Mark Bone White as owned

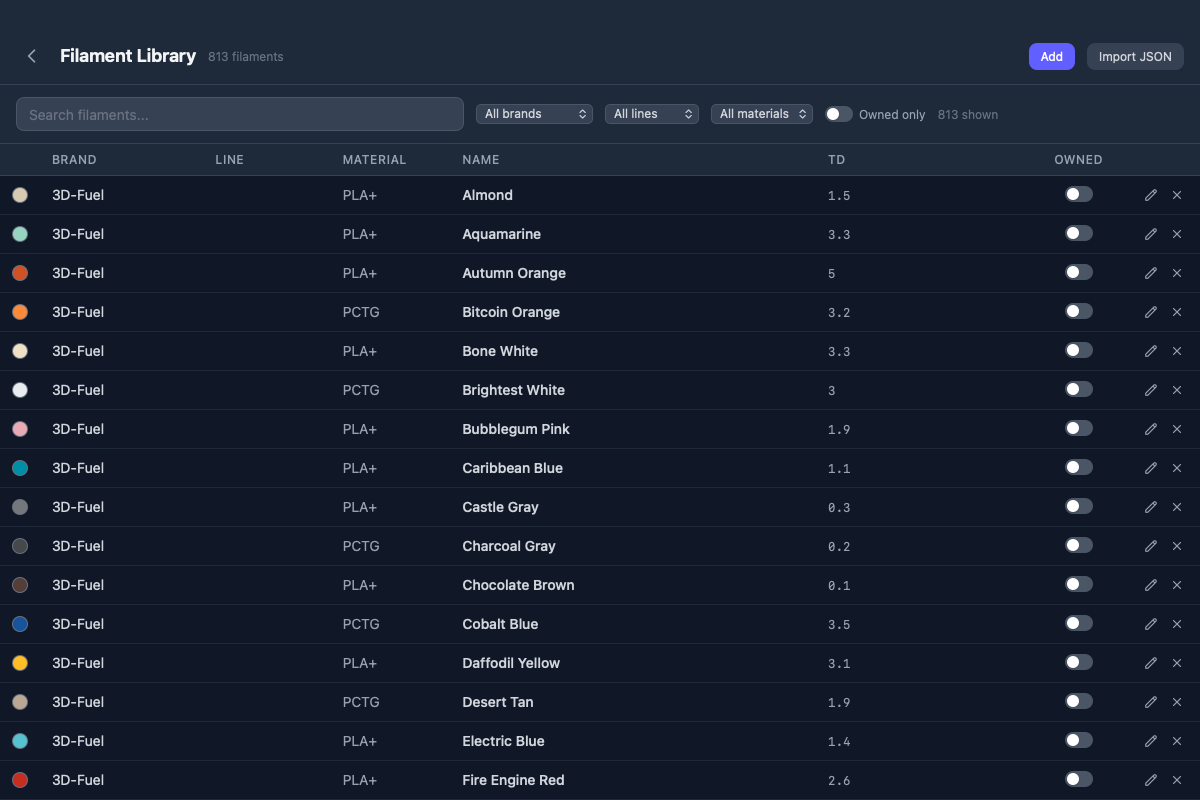[1079, 350]
